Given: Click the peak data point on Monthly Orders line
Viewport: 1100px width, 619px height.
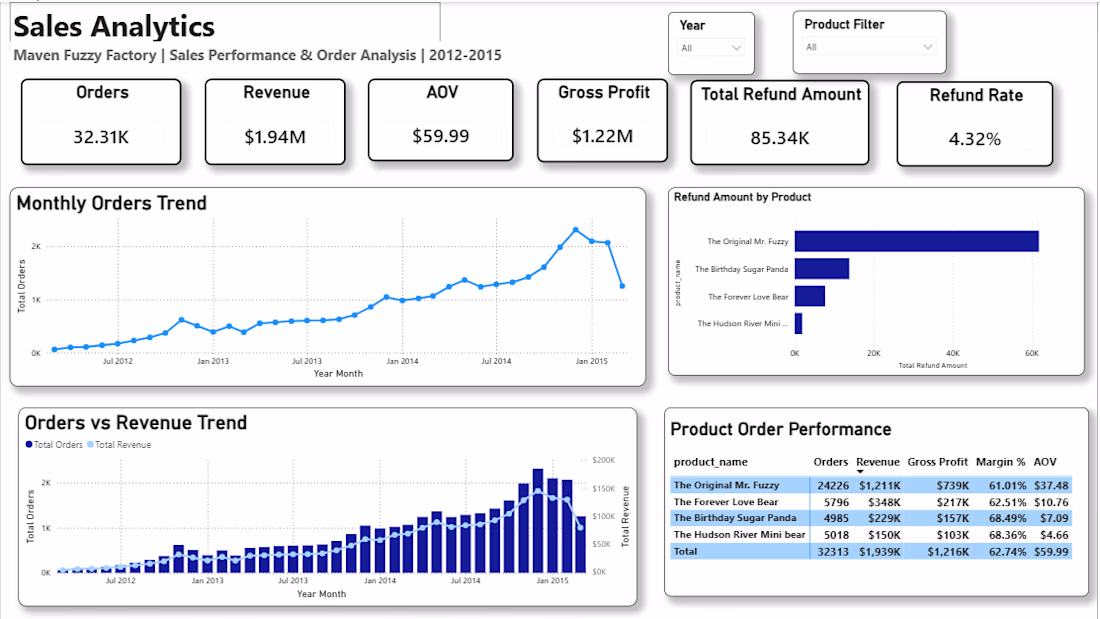Looking at the screenshot, I should [x=575, y=230].
